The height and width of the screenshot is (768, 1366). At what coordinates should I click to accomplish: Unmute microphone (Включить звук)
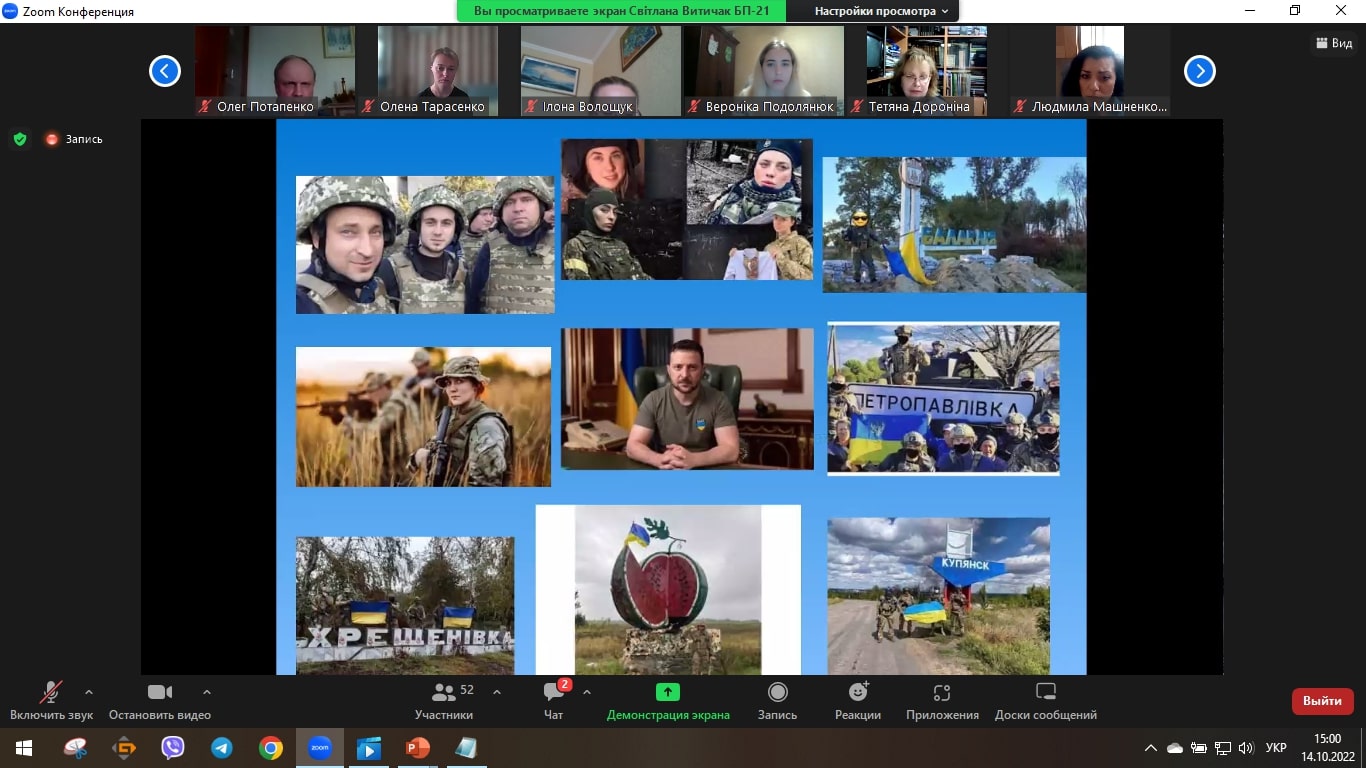pyautogui.click(x=51, y=700)
